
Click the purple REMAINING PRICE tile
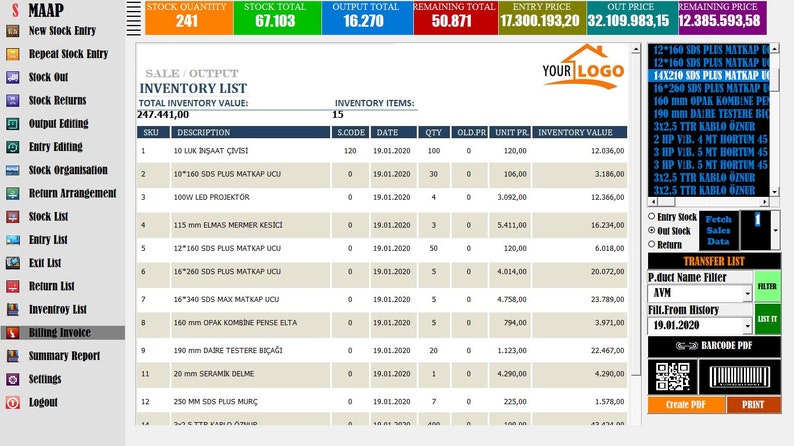pos(722,18)
